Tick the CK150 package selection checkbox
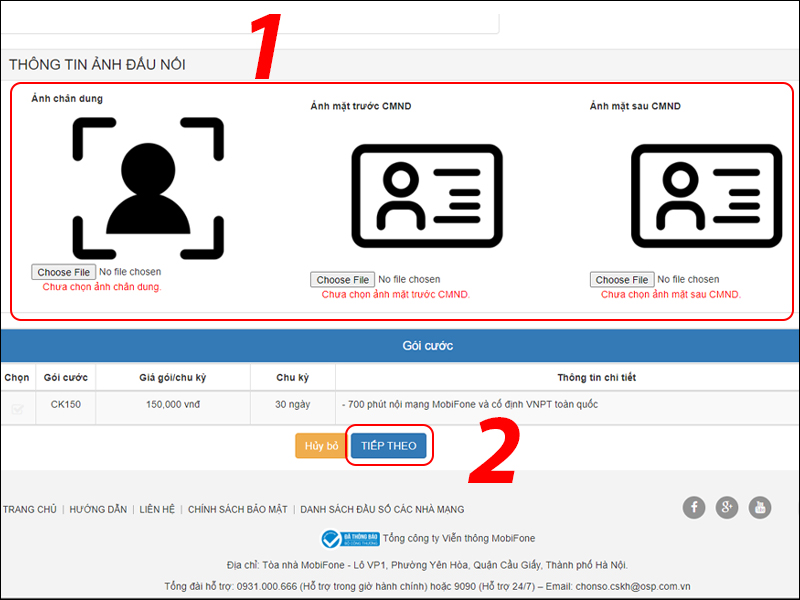The width and height of the screenshot is (800, 600). (x=17, y=408)
